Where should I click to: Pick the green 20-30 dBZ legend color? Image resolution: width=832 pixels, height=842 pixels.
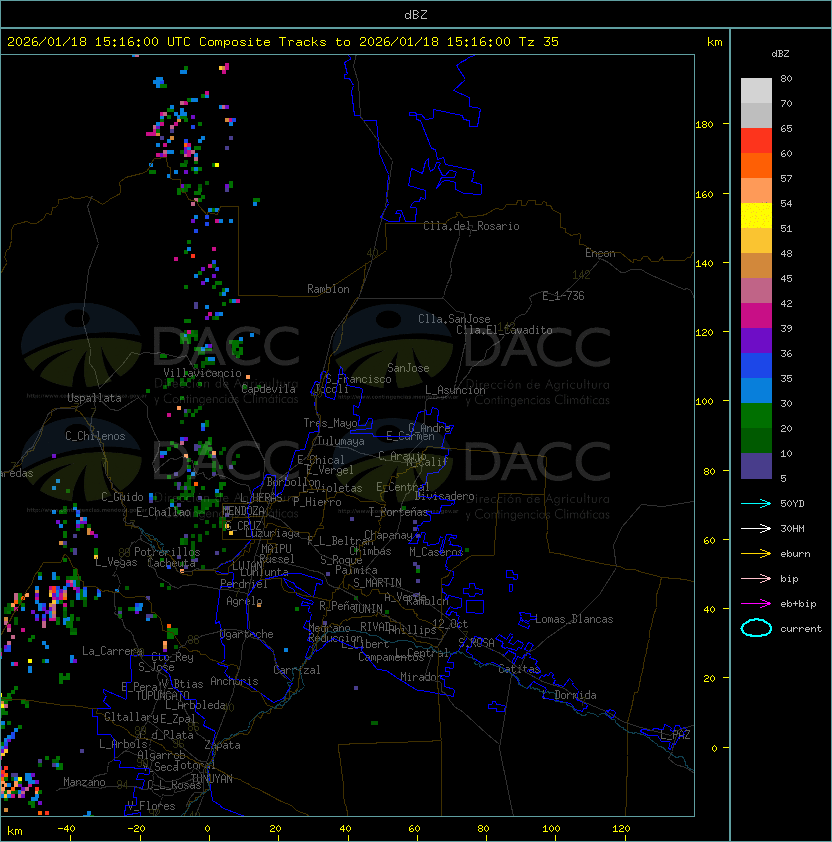(x=756, y=416)
